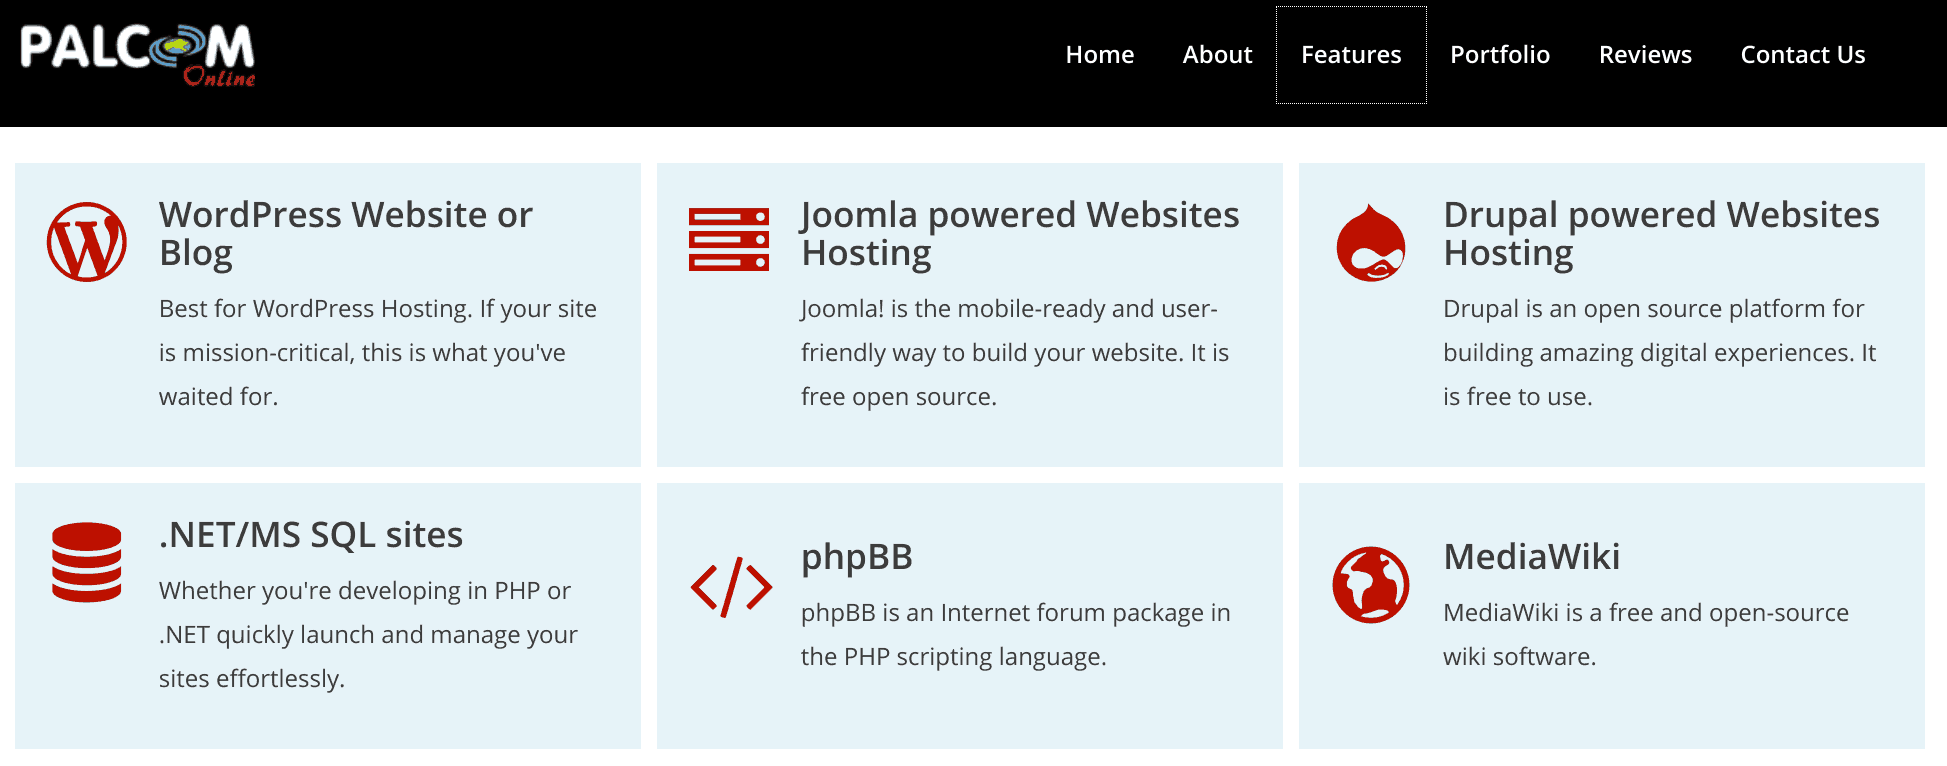This screenshot has height=766, width=1947.
Task: Click the Palcom Online logo
Action: [x=138, y=55]
